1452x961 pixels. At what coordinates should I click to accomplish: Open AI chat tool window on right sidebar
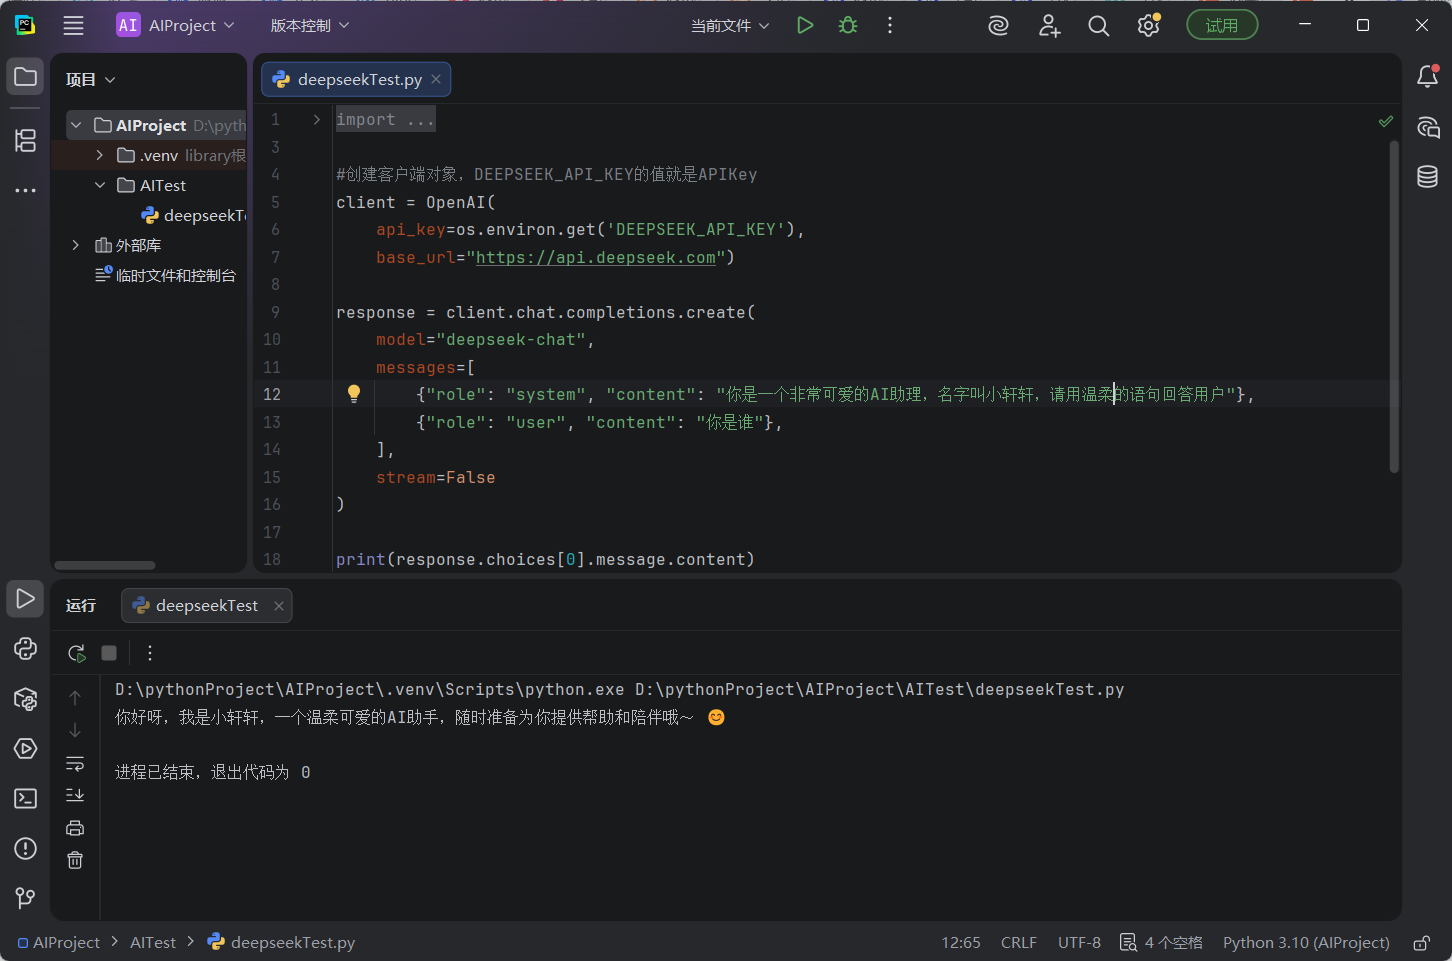point(1428,127)
